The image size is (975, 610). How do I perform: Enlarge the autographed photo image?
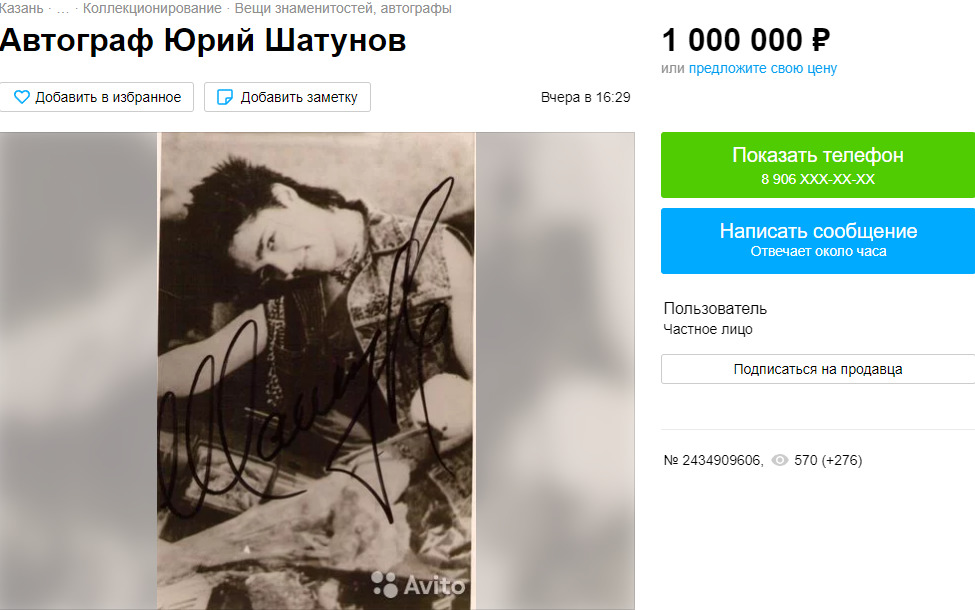[x=316, y=371]
